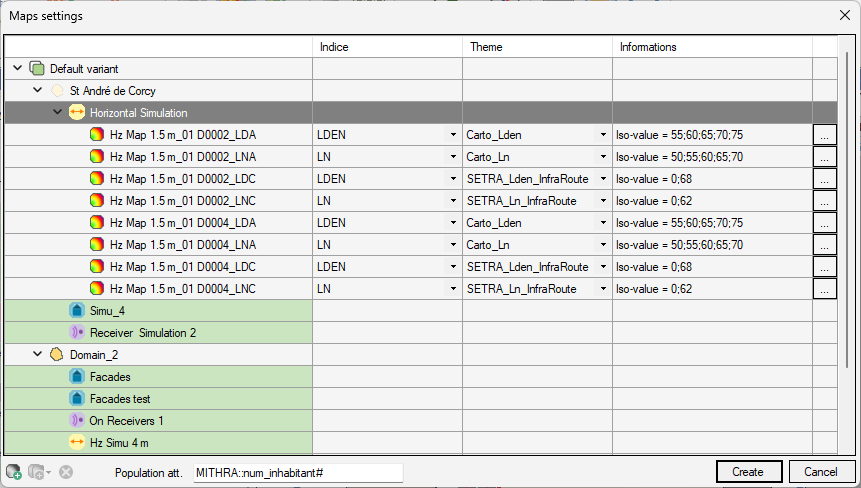Collapse the Default variant node

point(18,68)
